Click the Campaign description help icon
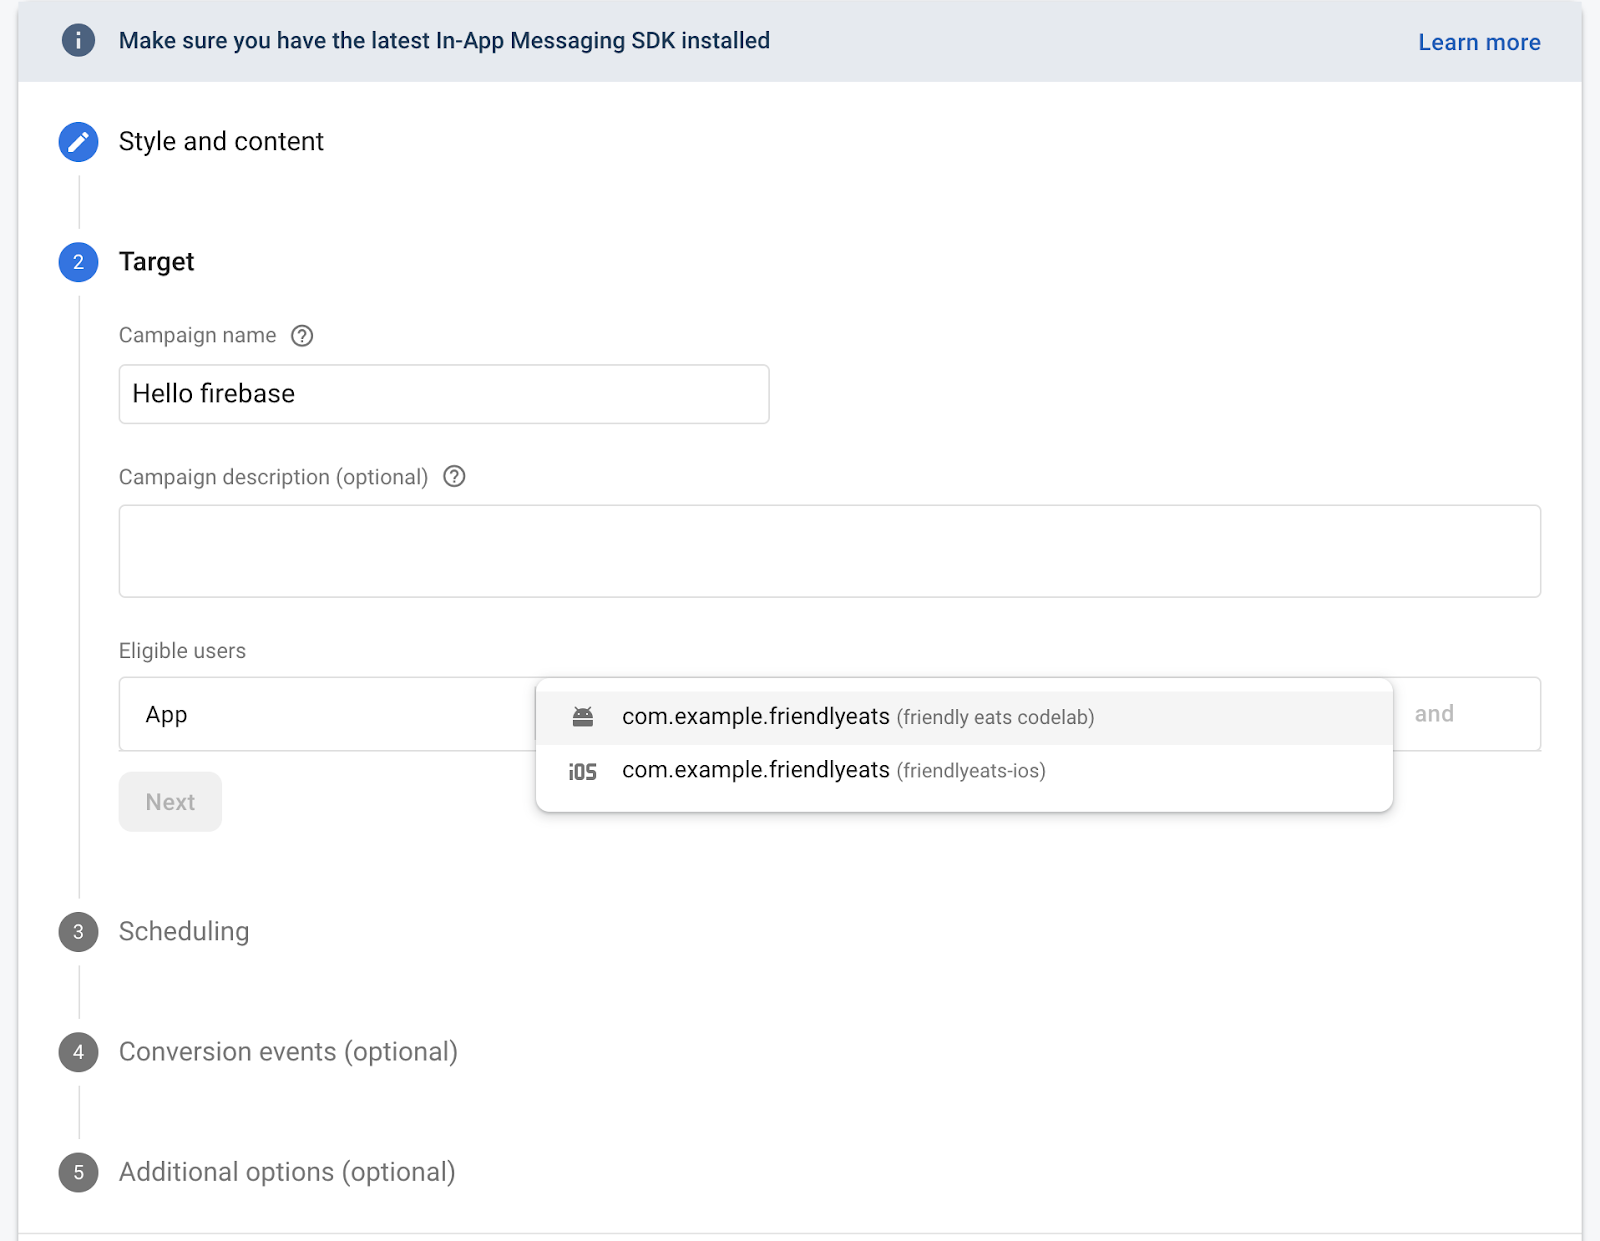This screenshot has width=1600, height=1241. [454, 477]
